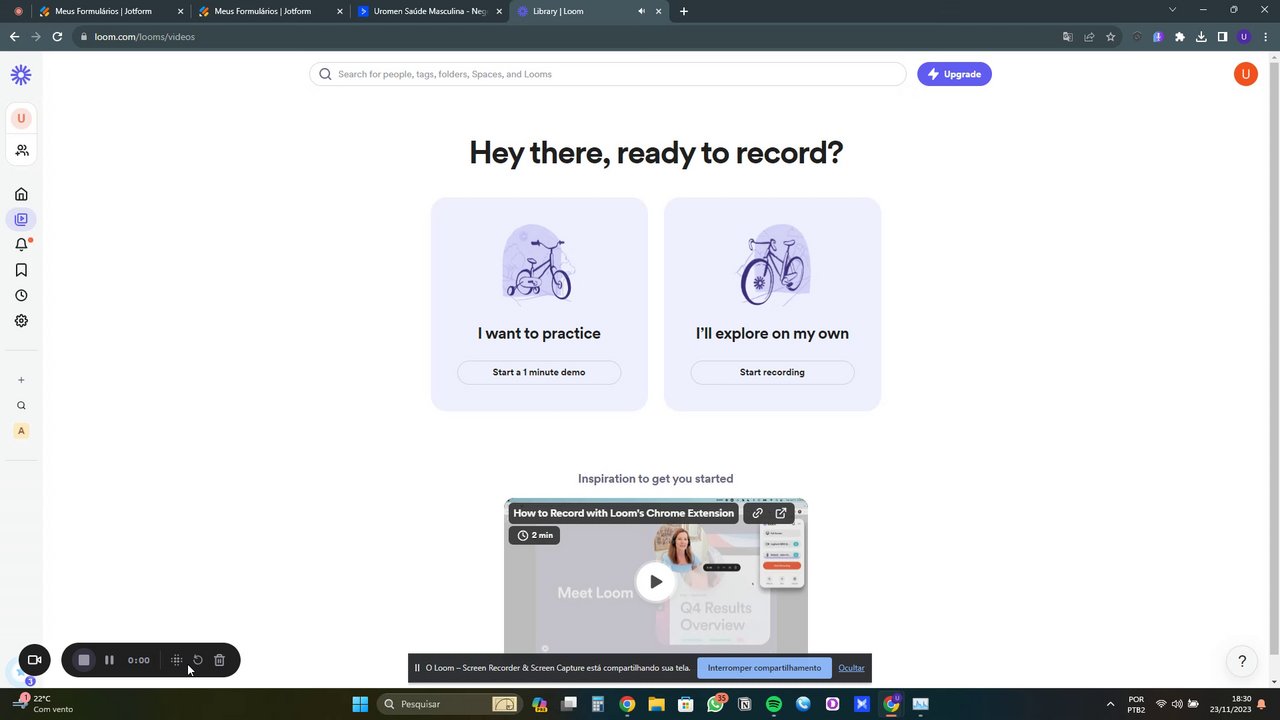Open WhatsApp from the taskbar

pyautogui.click(x=715, y=704)
